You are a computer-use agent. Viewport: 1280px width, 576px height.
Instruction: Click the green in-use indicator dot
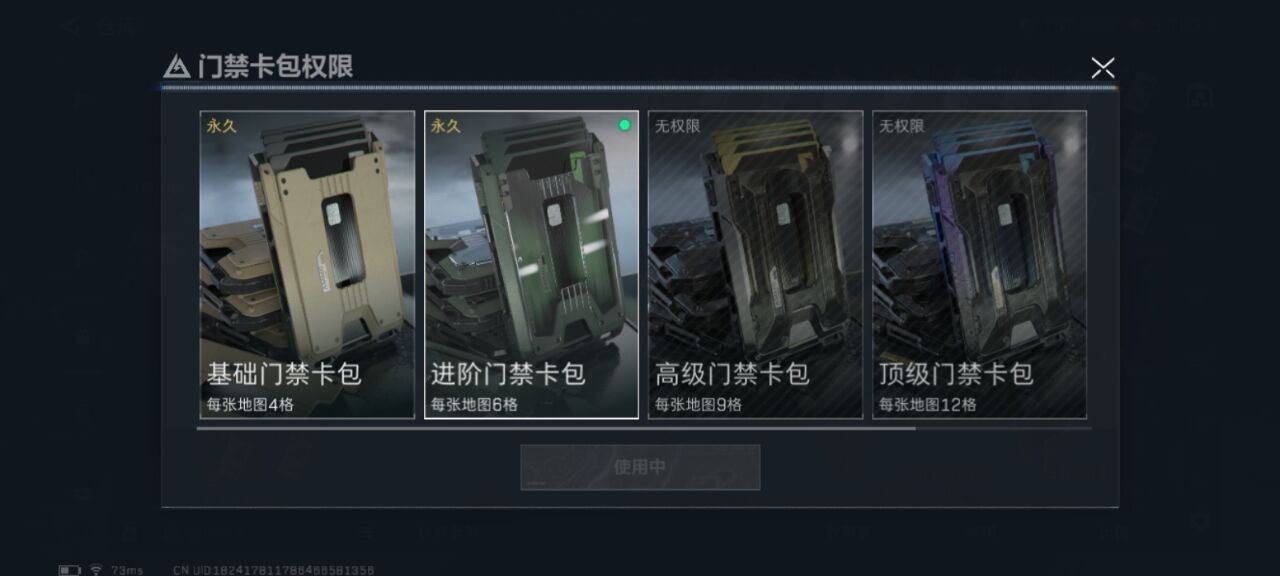tap(625, 125)
